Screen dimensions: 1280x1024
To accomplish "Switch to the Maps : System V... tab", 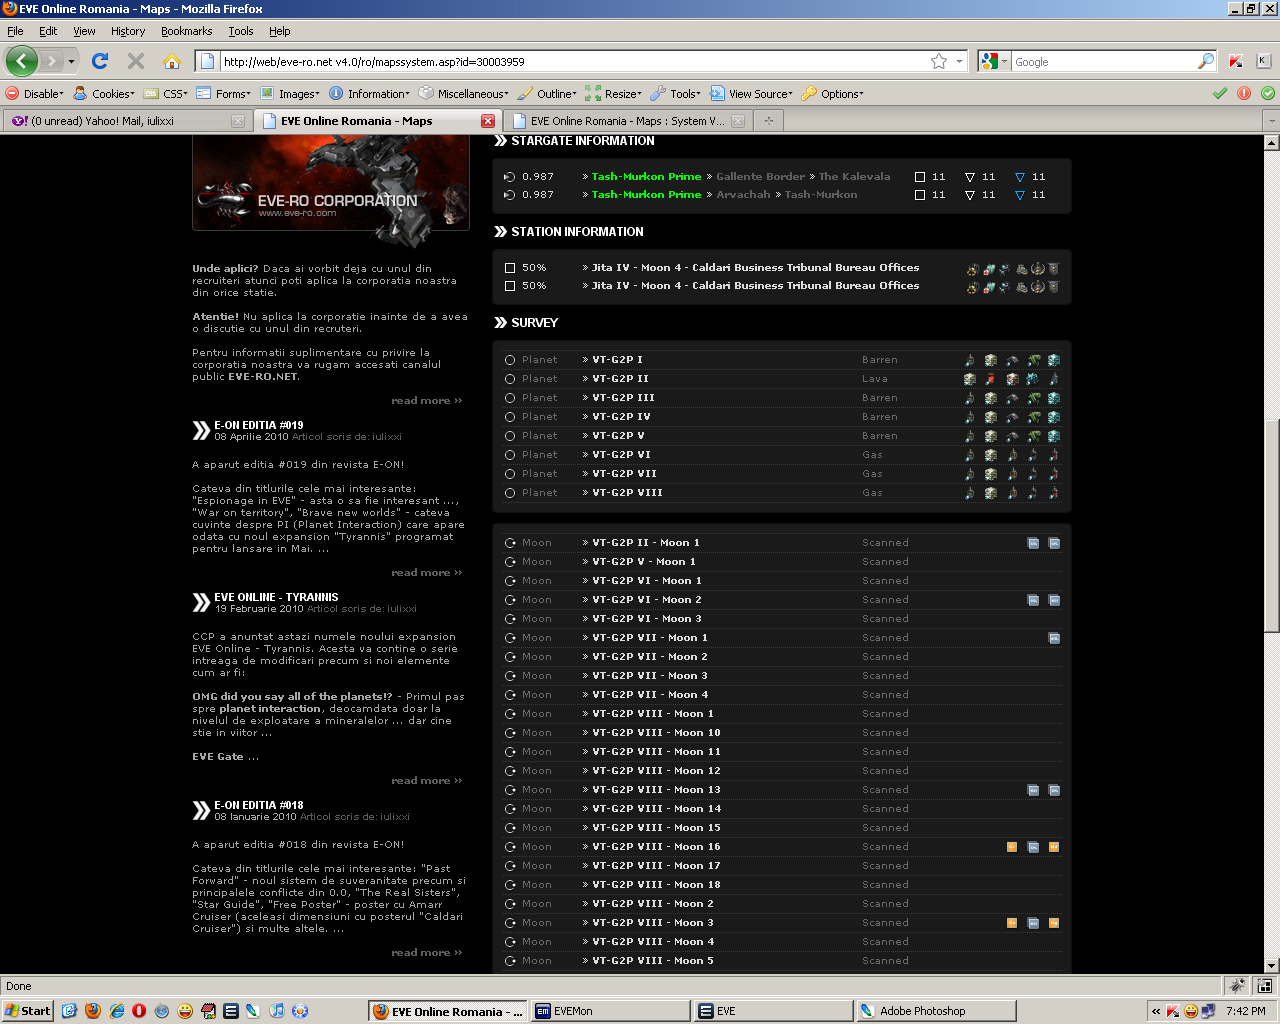I will pyautogui.click(x=627, y=121).
